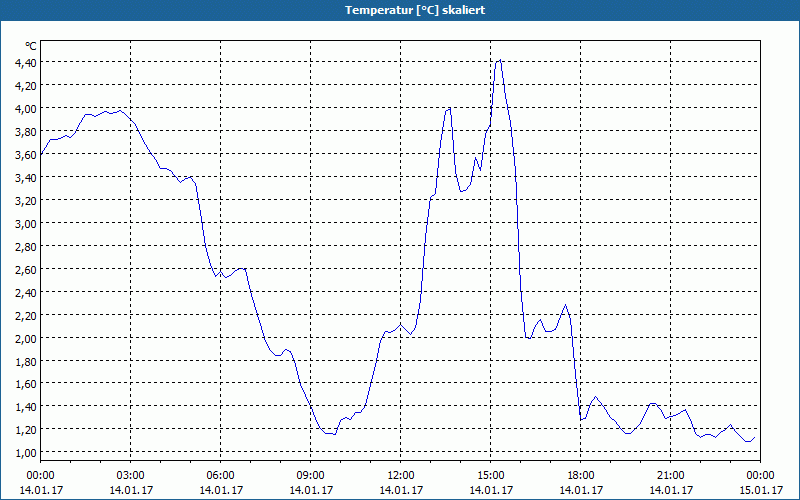Select the 2,80 axis value
This screenshot has height=500, width=800.
pos(27,246)
